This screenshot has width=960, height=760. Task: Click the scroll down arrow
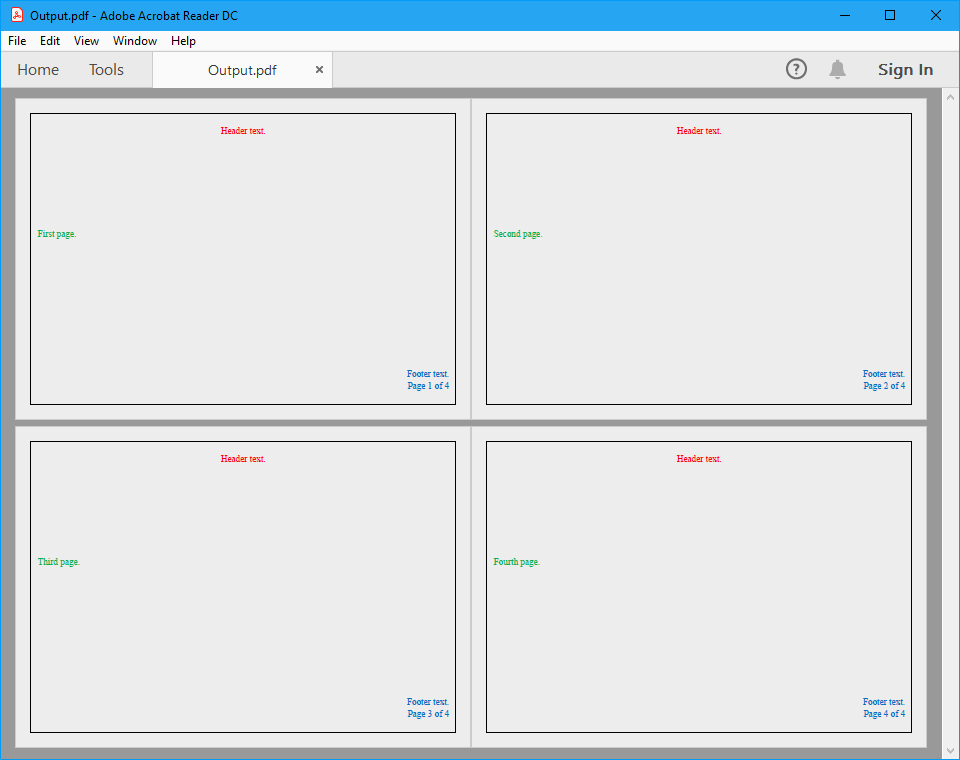950,749
